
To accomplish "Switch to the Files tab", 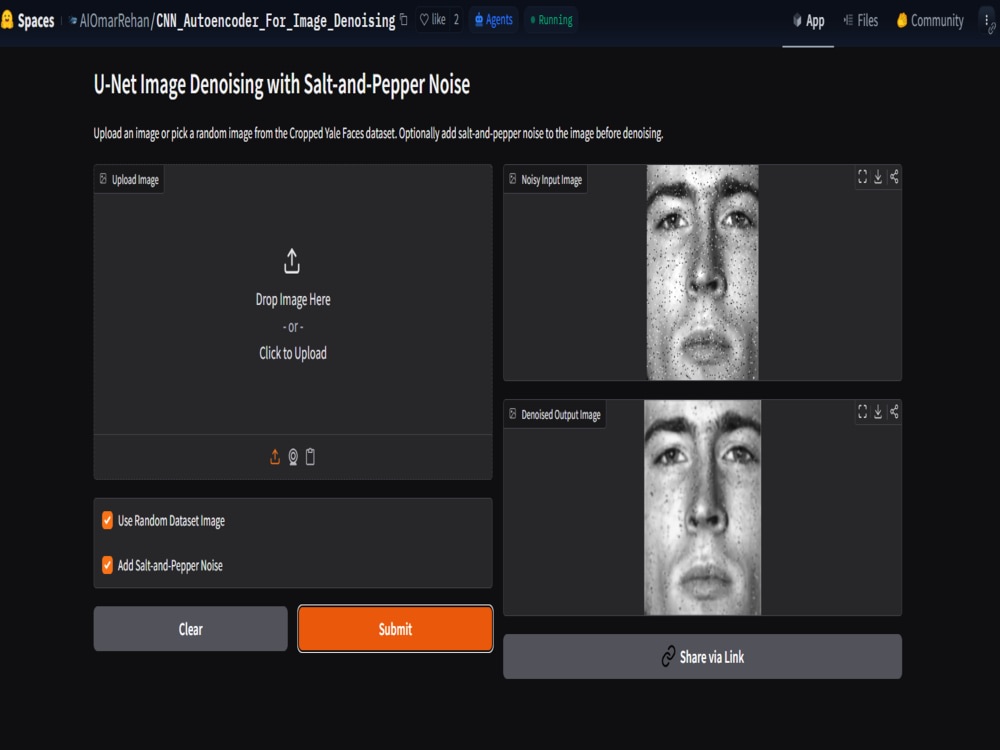I will click(x=860, y=20).
